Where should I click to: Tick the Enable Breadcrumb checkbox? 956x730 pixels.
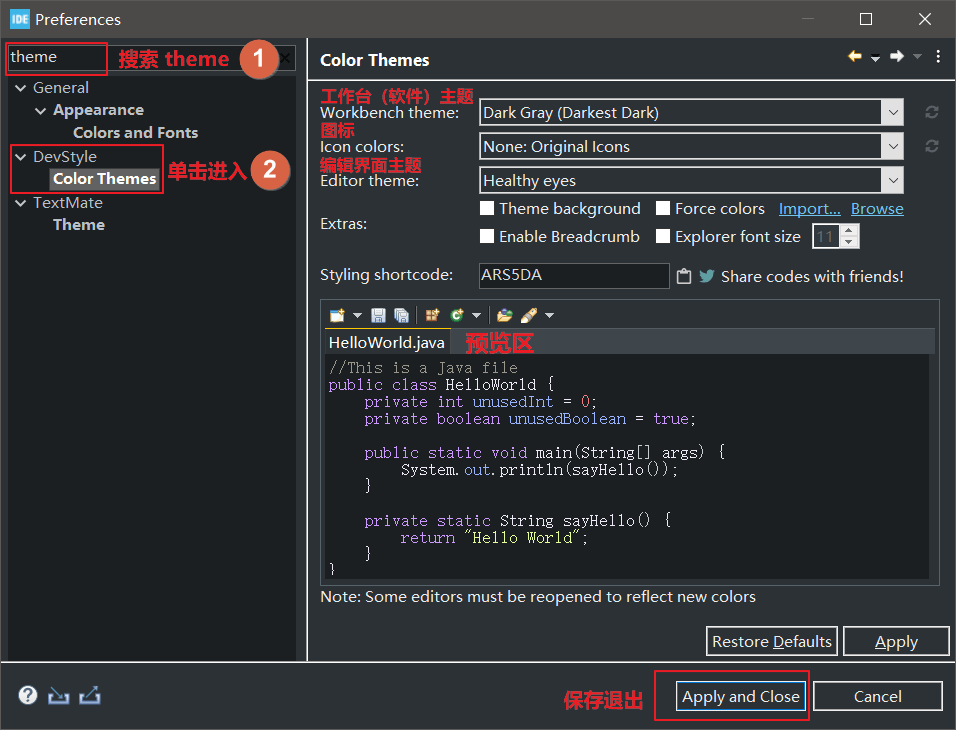coord(487,236)
